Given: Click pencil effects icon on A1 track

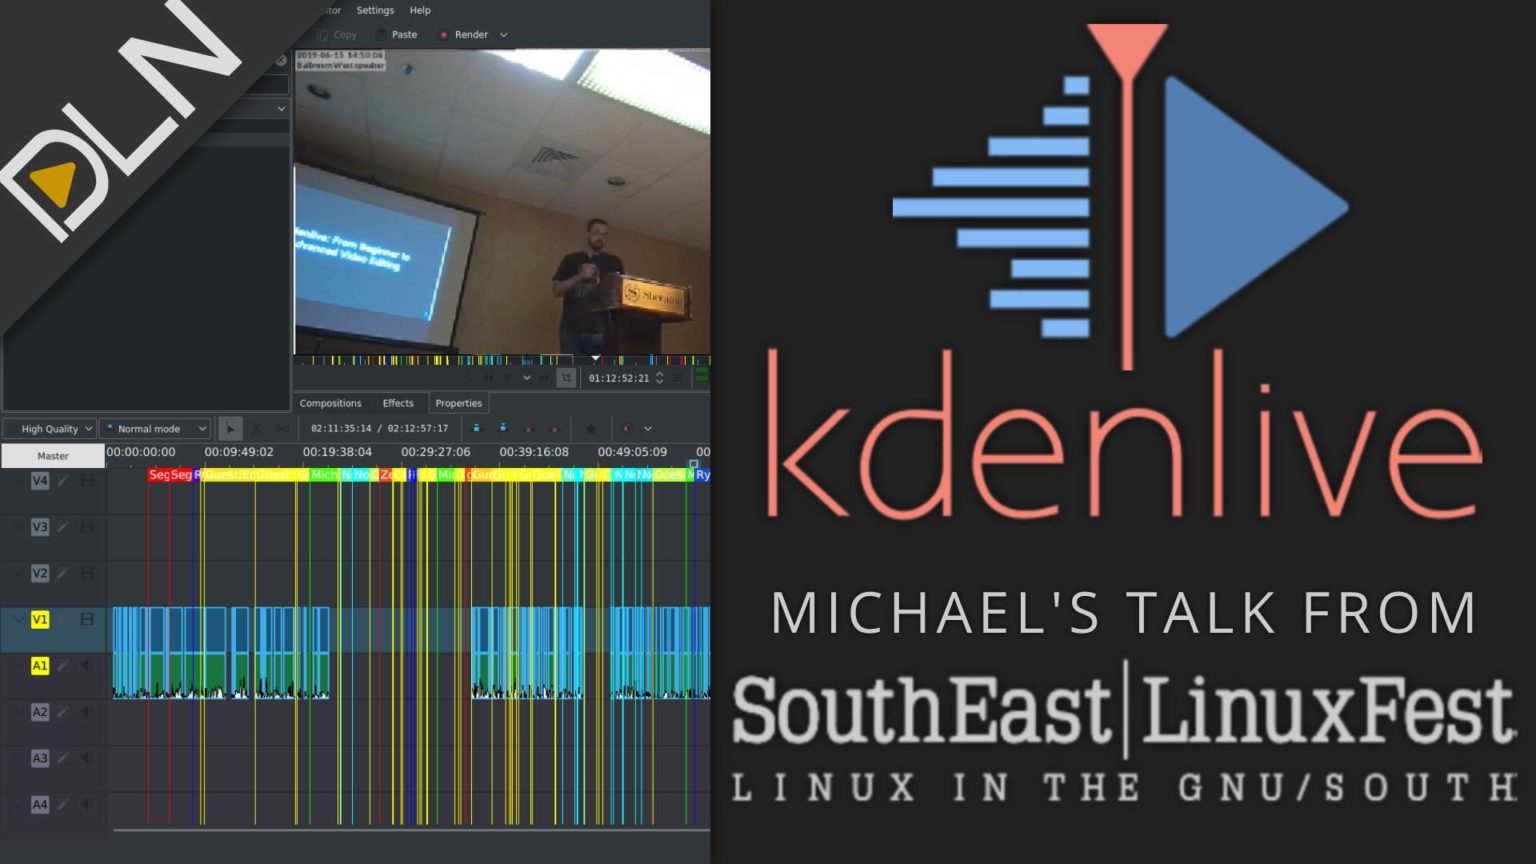Looking at the screenshot, I should 63,665.
